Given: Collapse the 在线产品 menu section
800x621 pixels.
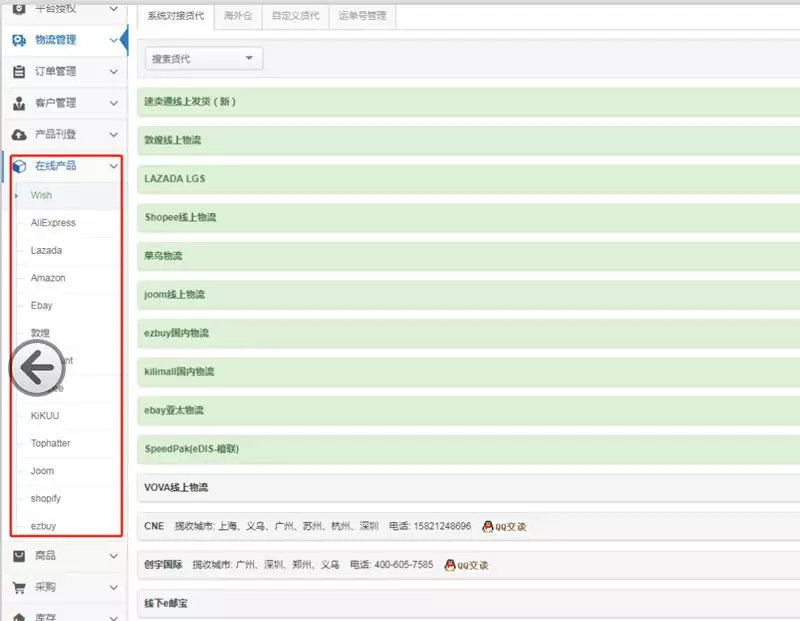Looking at the screenshot, I should [x=113, y=166].
